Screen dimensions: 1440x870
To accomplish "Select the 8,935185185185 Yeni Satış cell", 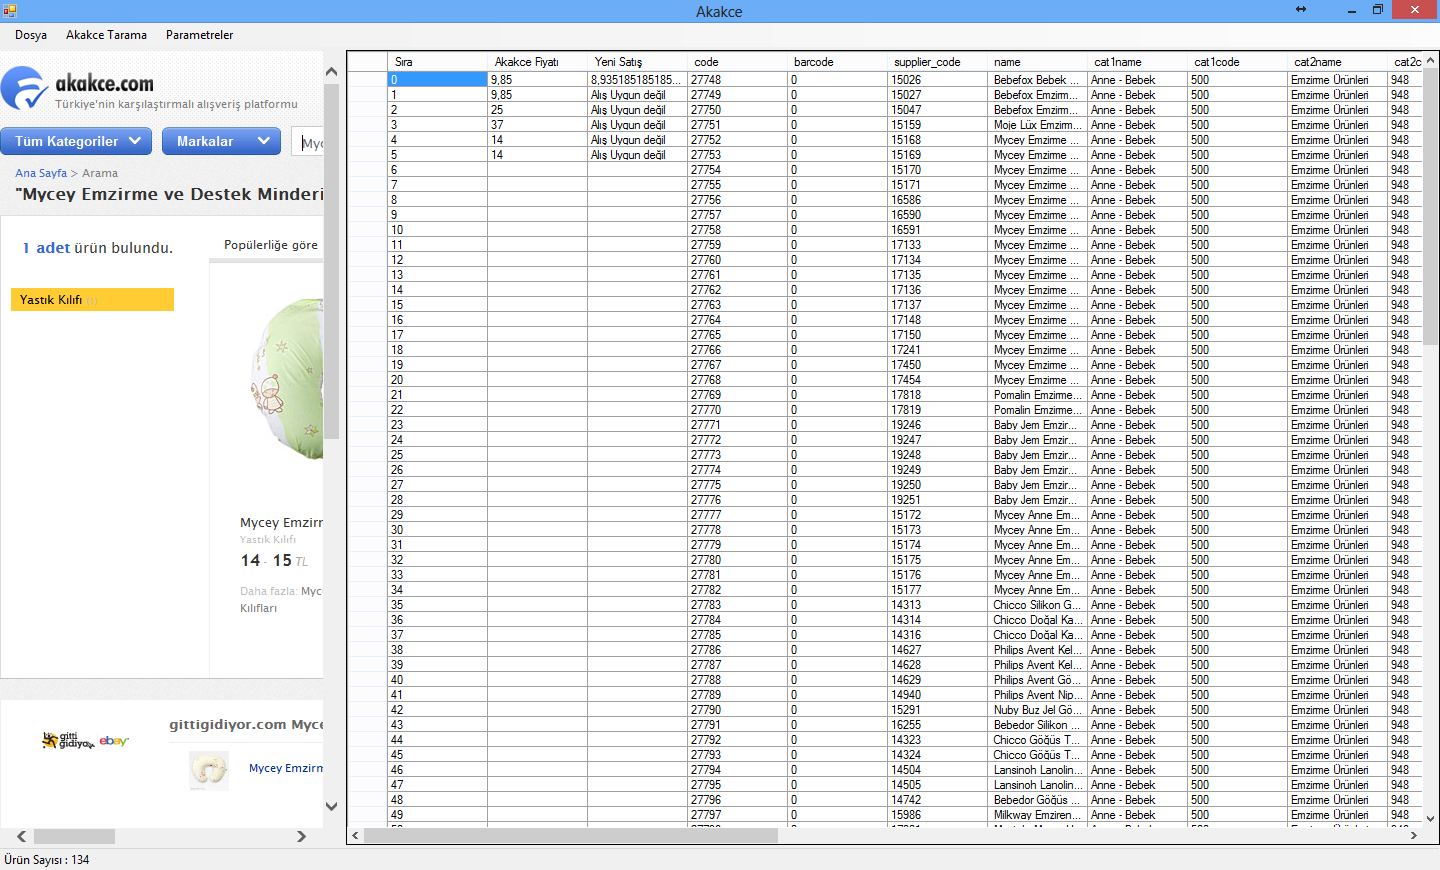I will point(638,80).
